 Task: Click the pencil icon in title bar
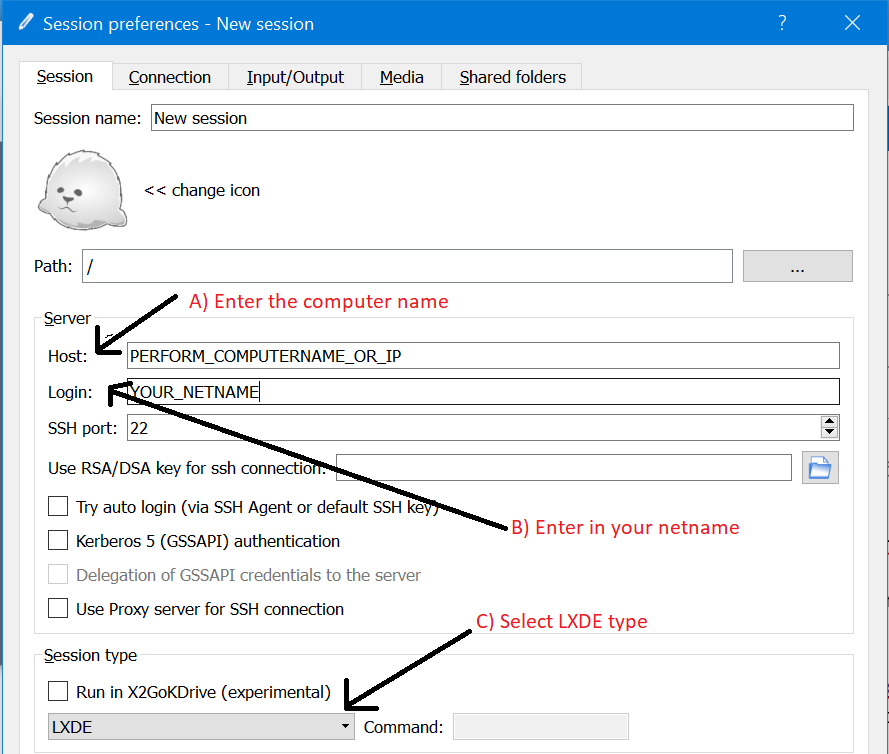pyautogui.click(x=25, y=23)
